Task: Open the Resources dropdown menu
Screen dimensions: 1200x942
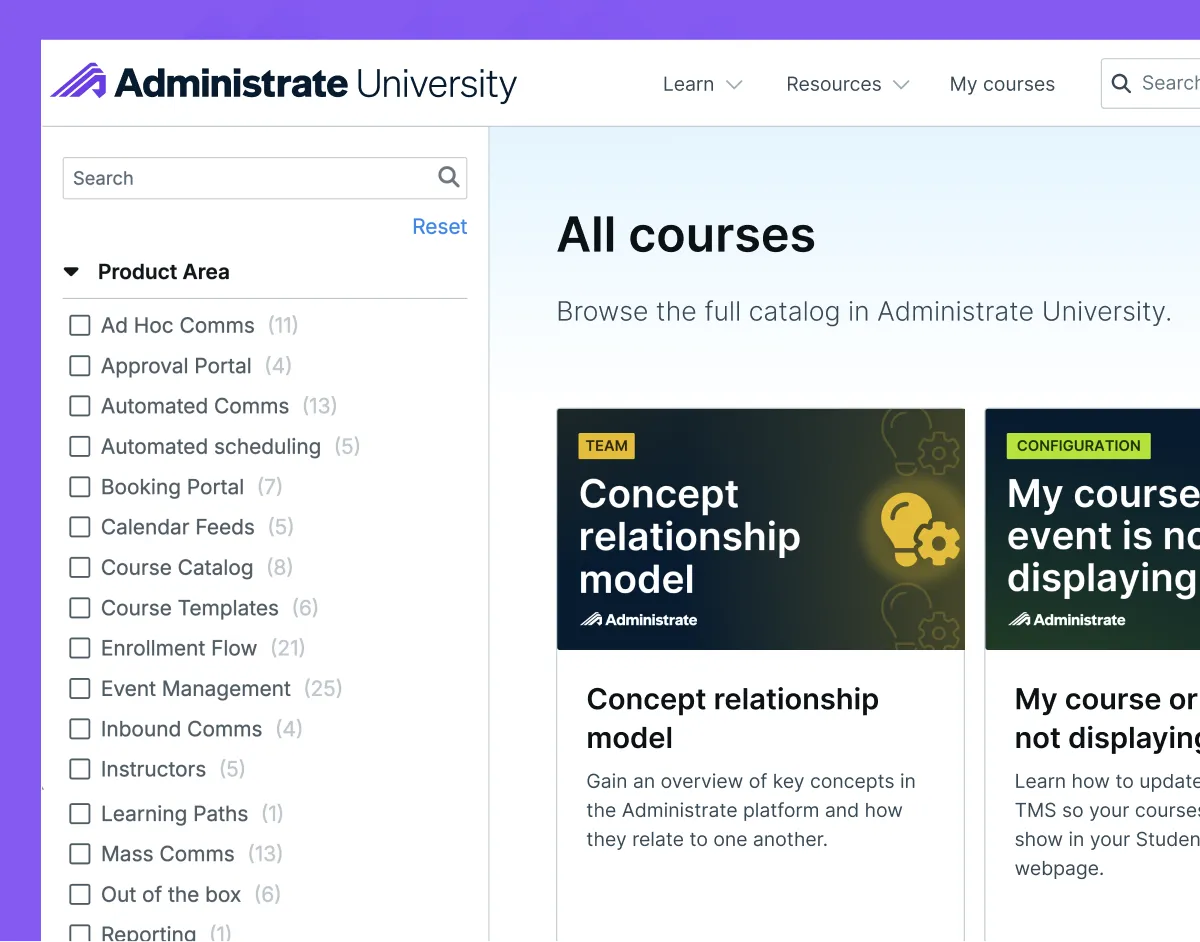Action: coord(848,84)
